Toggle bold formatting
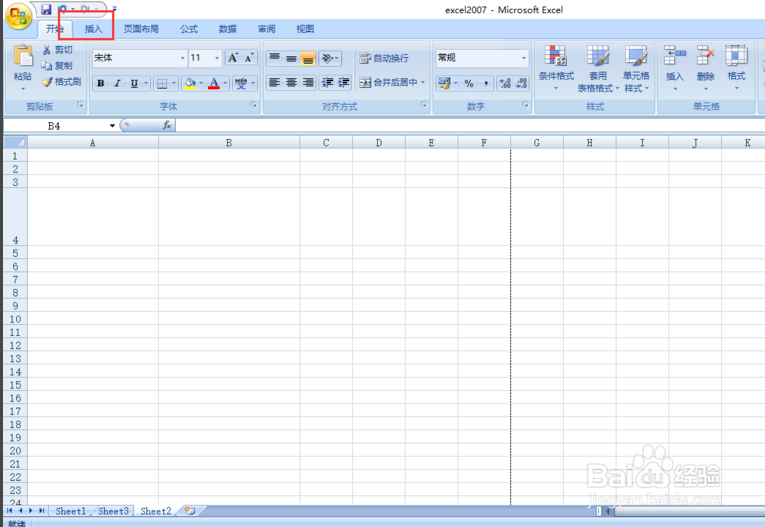This screenshot has width=765, height=527. 101,83
